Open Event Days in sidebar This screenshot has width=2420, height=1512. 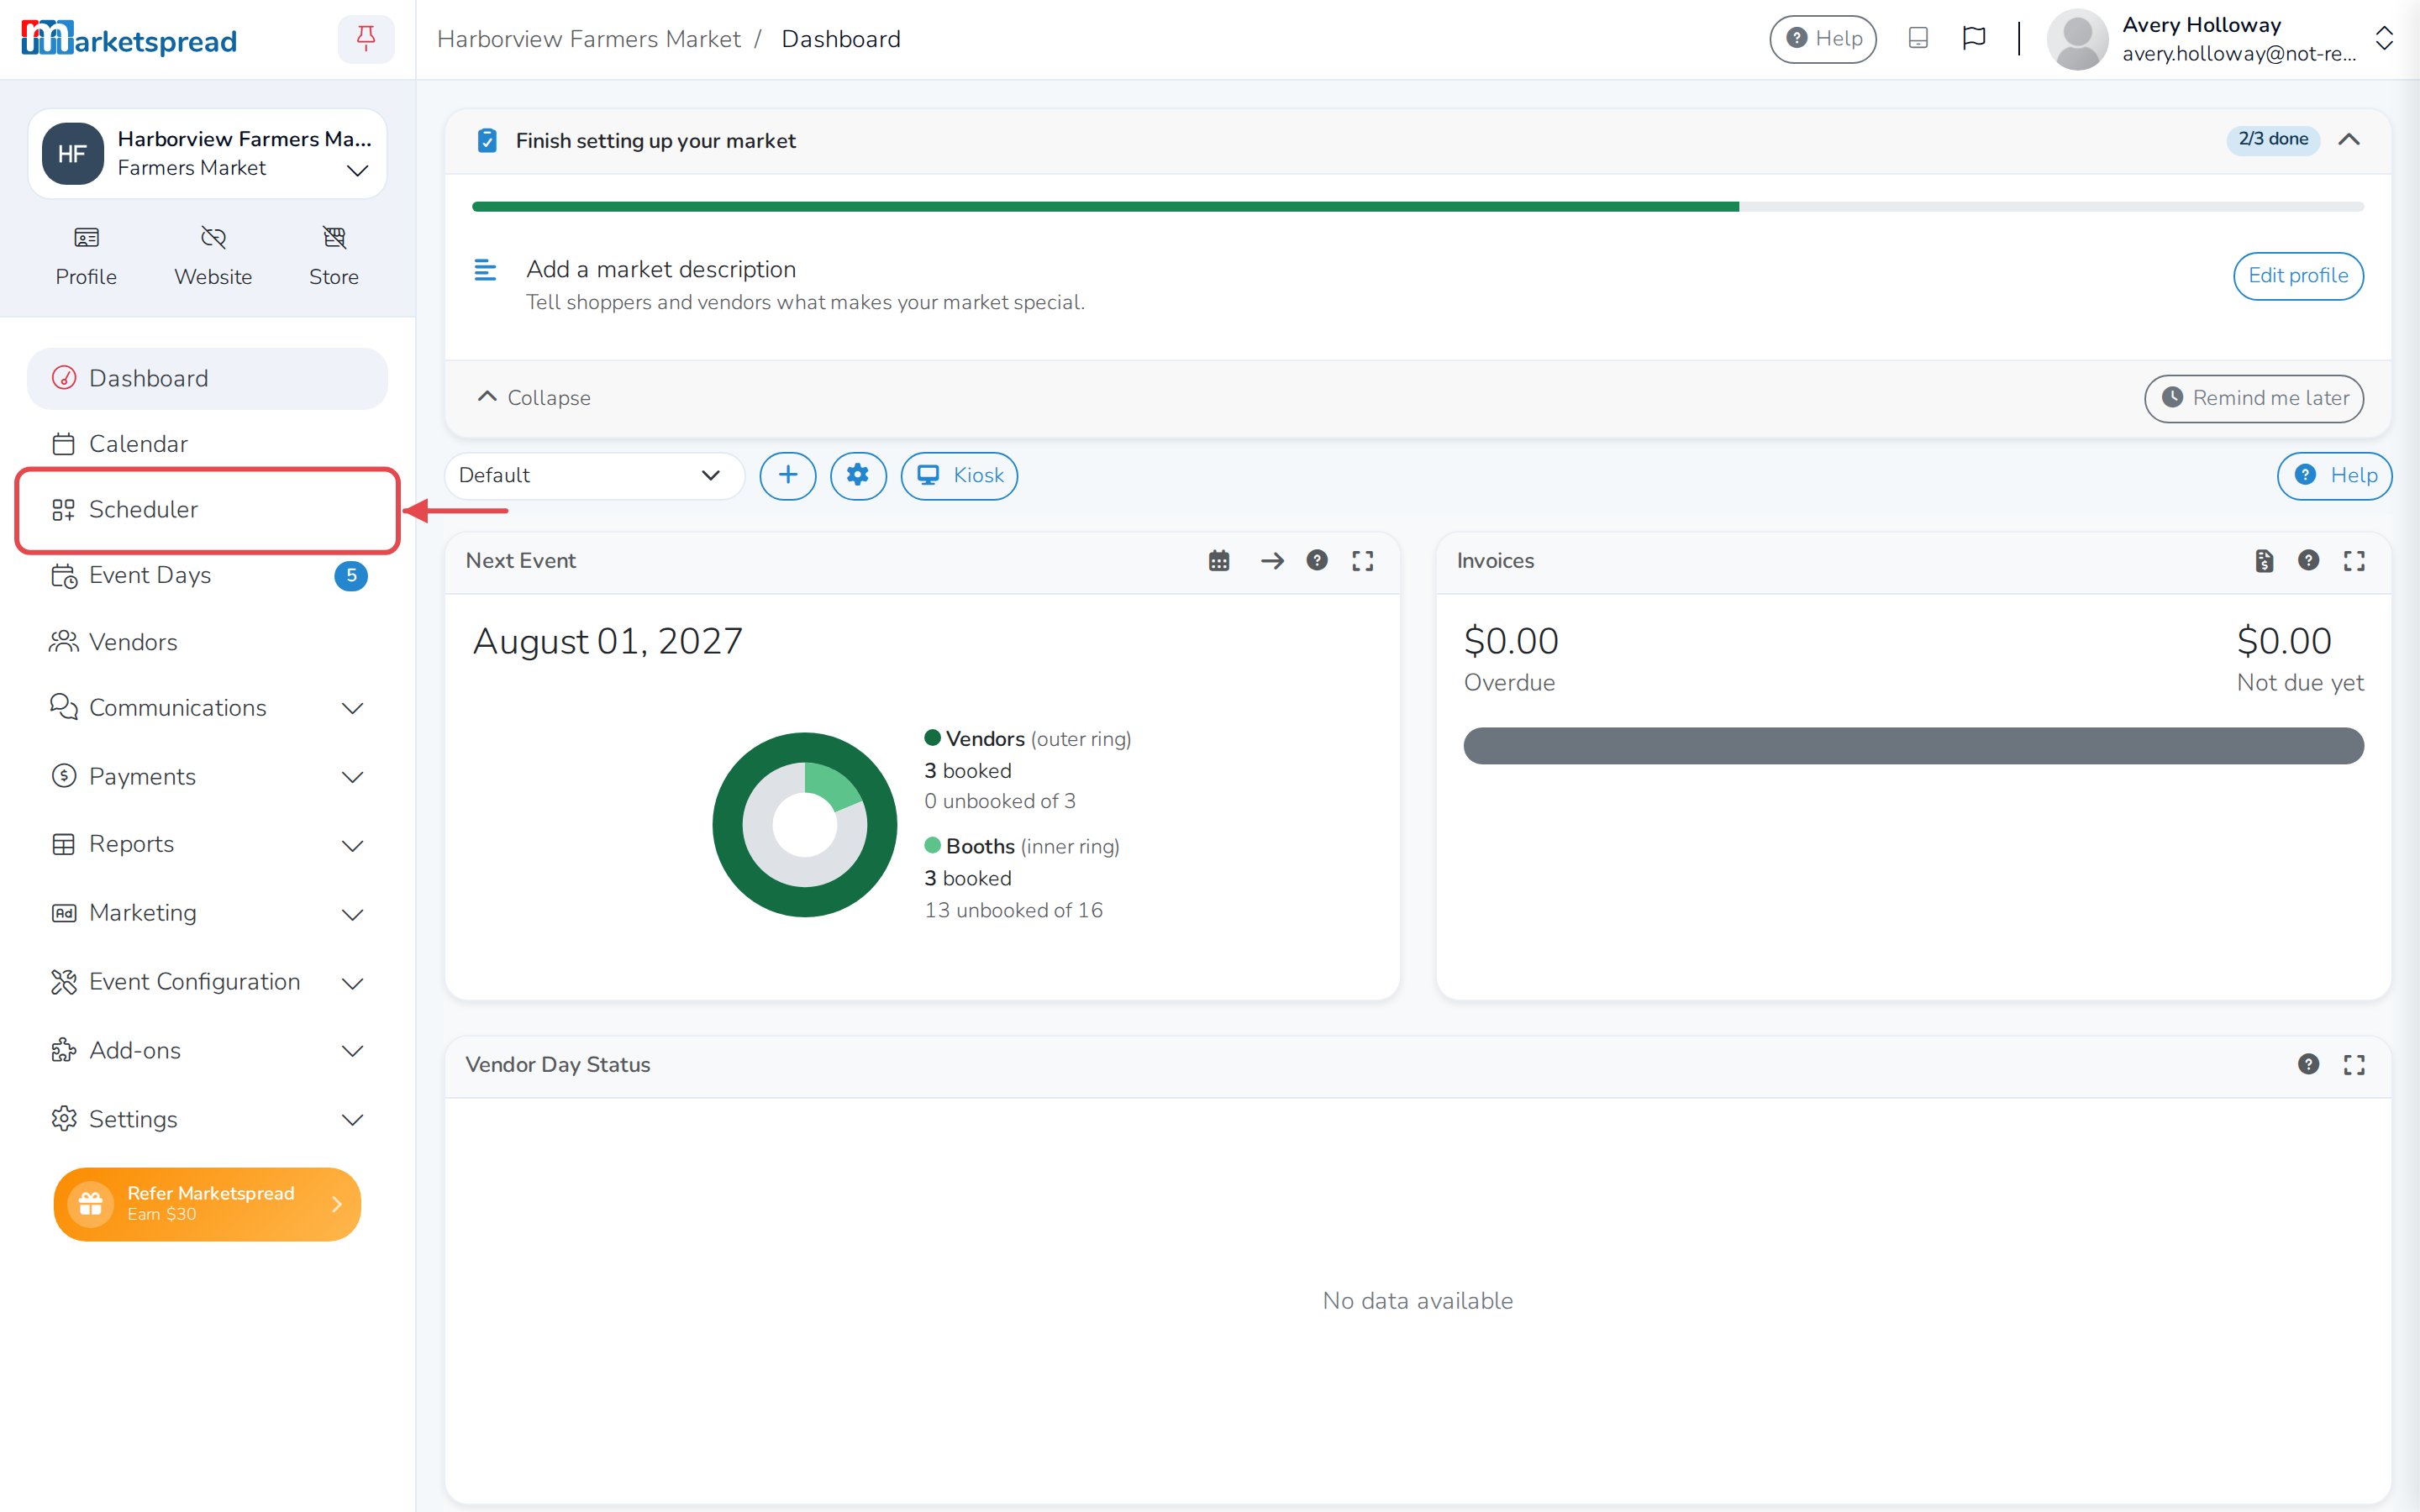click(207, 576)
